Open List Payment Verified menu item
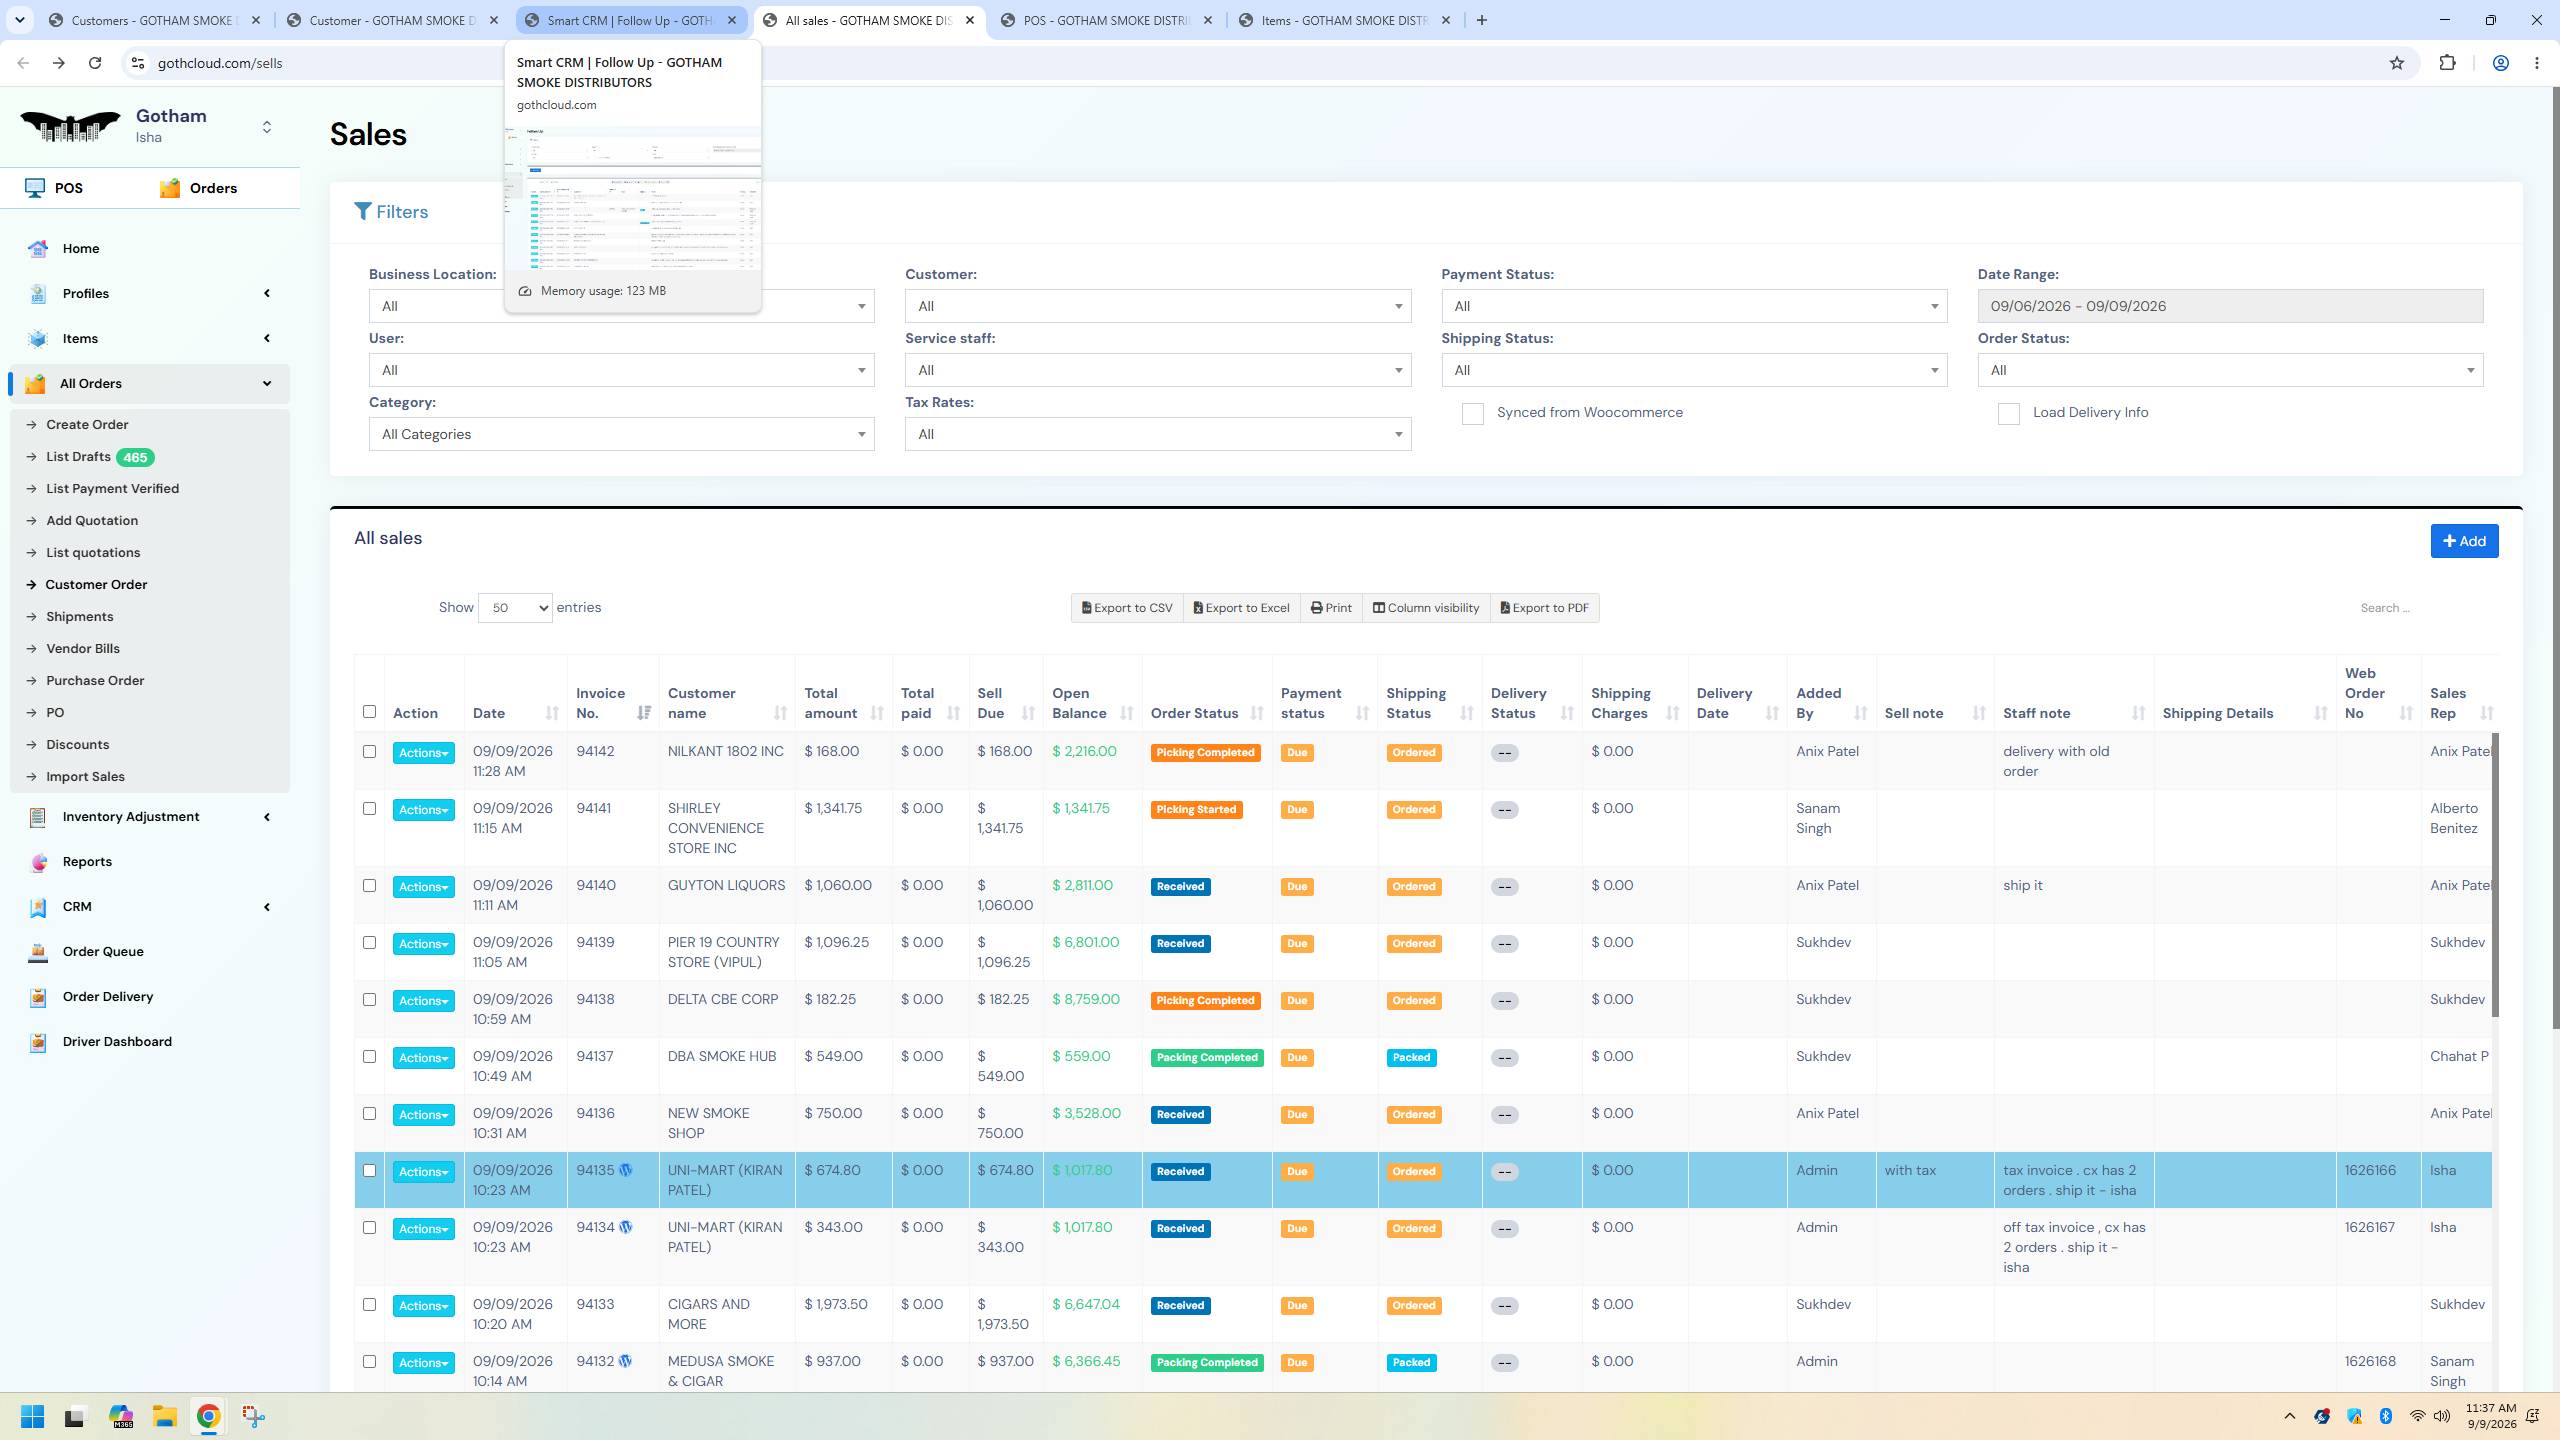Image resolution: width=2560 pixels, height=1440 pixels. pyautogui.click(x=112, y=489)
